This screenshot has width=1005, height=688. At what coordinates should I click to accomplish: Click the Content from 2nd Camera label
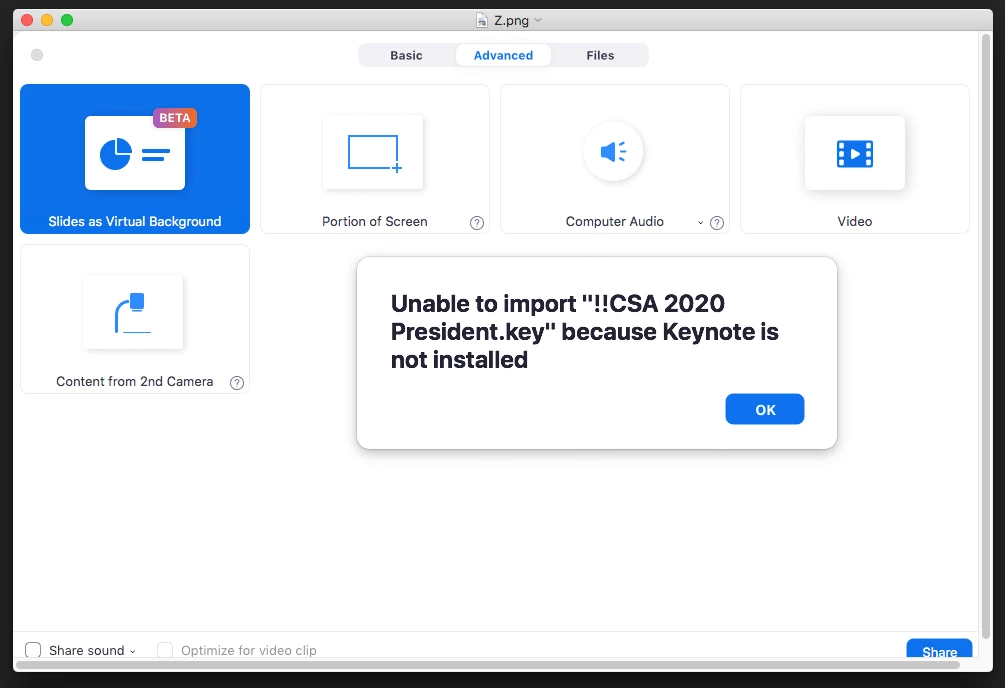135,382
